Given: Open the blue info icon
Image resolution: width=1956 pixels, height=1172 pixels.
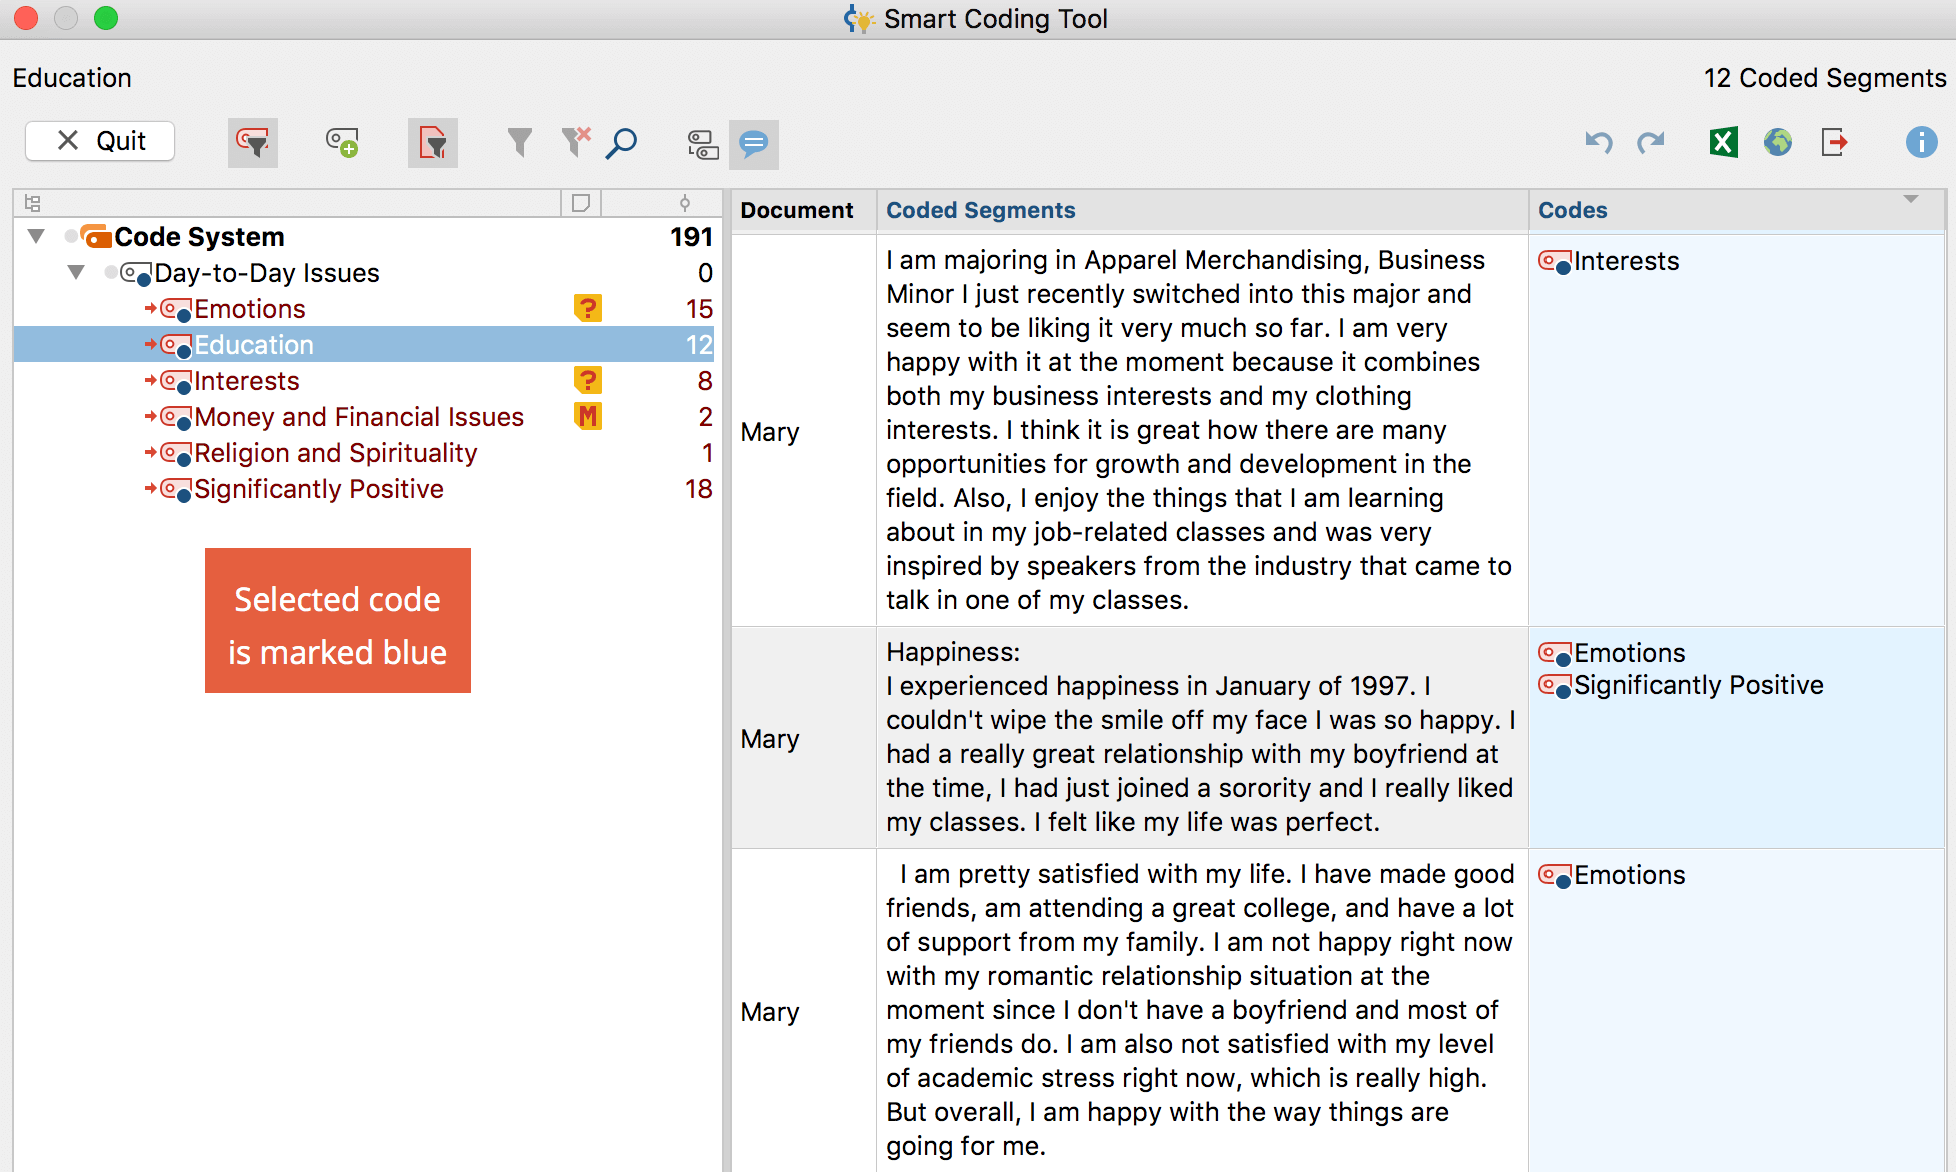Looking at the screenshot, I should point(1921,143).
